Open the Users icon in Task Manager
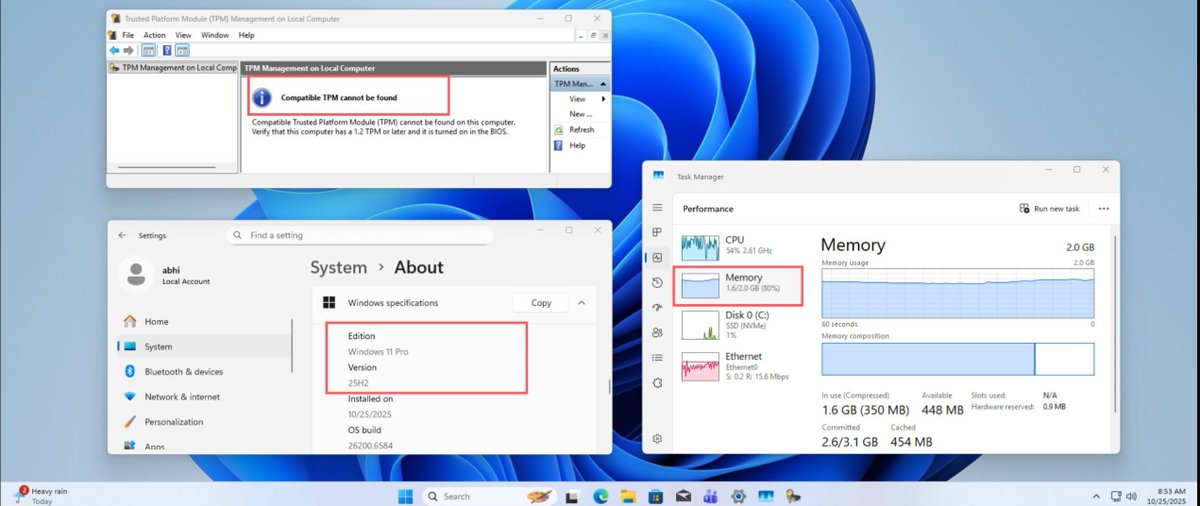The image size is (1200, 506). point(657,333)
